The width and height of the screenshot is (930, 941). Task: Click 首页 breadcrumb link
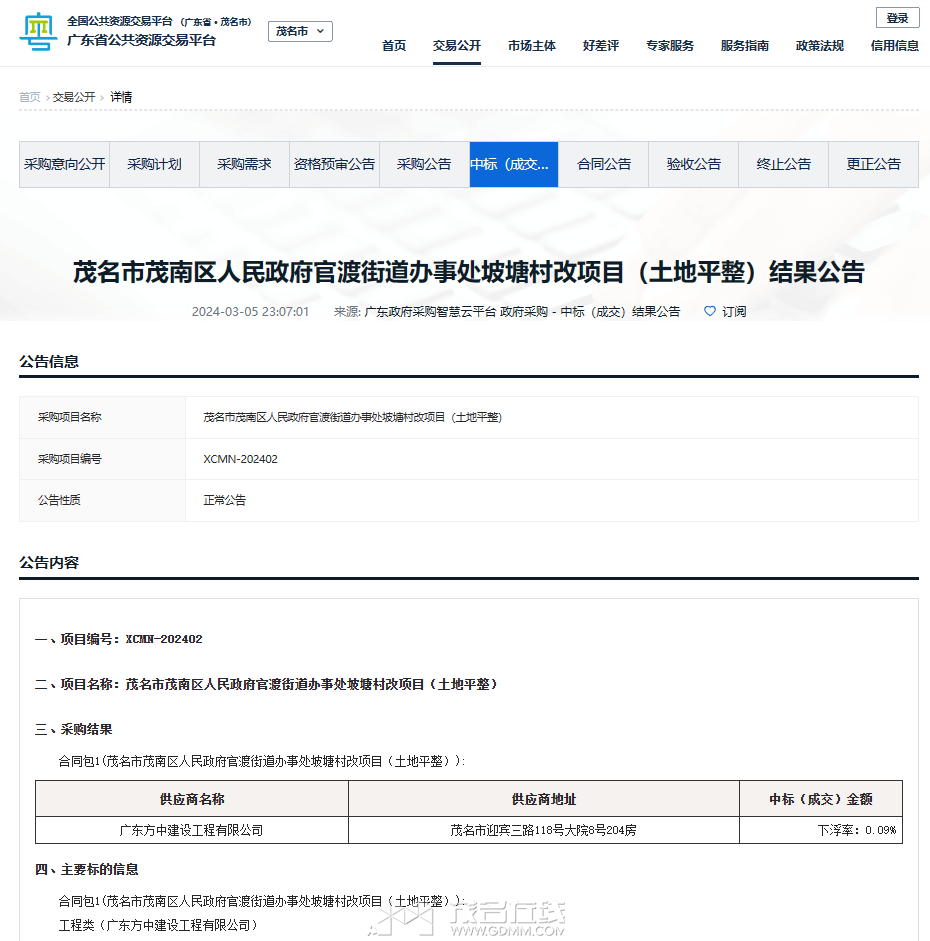coord(30,97)
